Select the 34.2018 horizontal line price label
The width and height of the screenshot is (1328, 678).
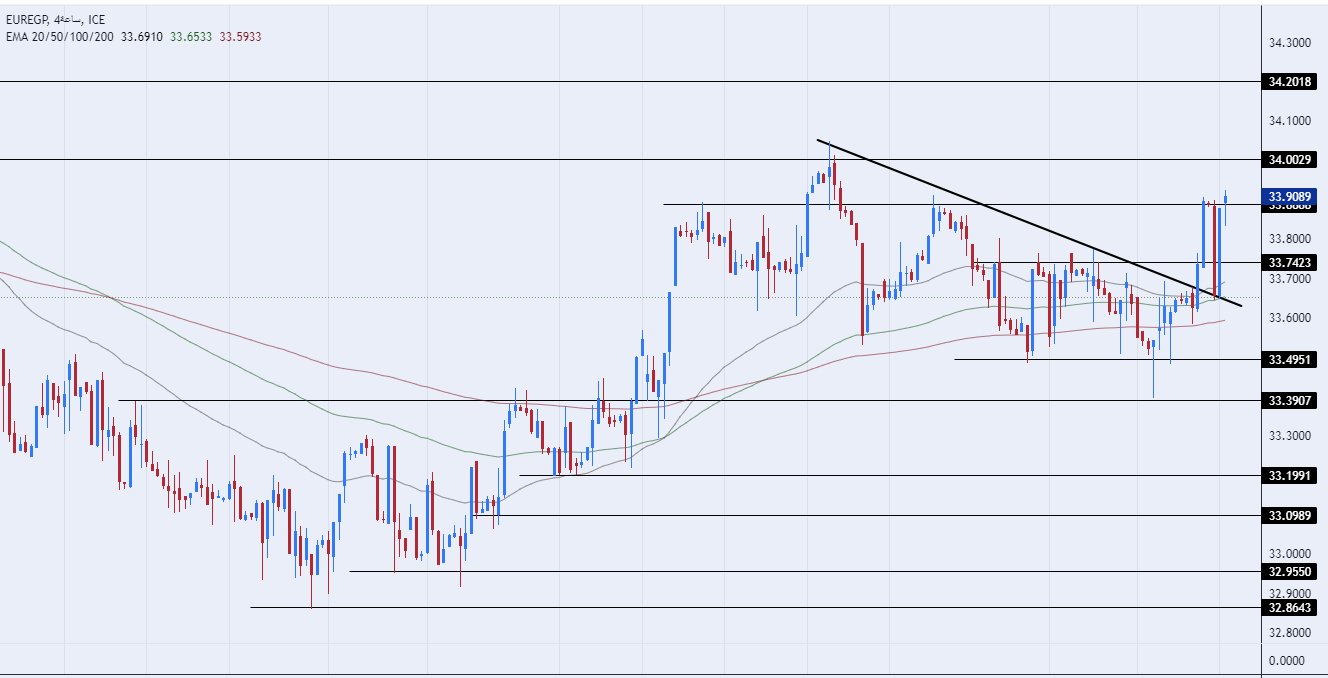pyautogui.click(x=1289, y=82)
